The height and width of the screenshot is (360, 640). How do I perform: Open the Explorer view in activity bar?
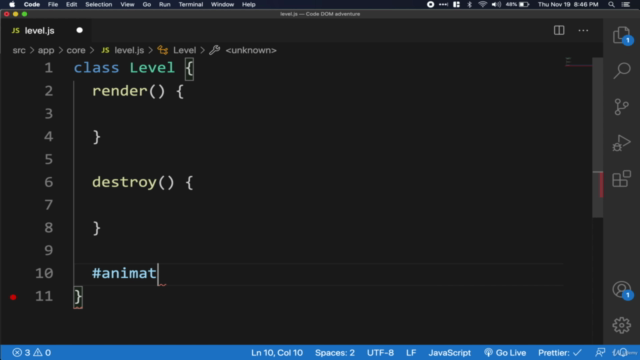(621, 35)
